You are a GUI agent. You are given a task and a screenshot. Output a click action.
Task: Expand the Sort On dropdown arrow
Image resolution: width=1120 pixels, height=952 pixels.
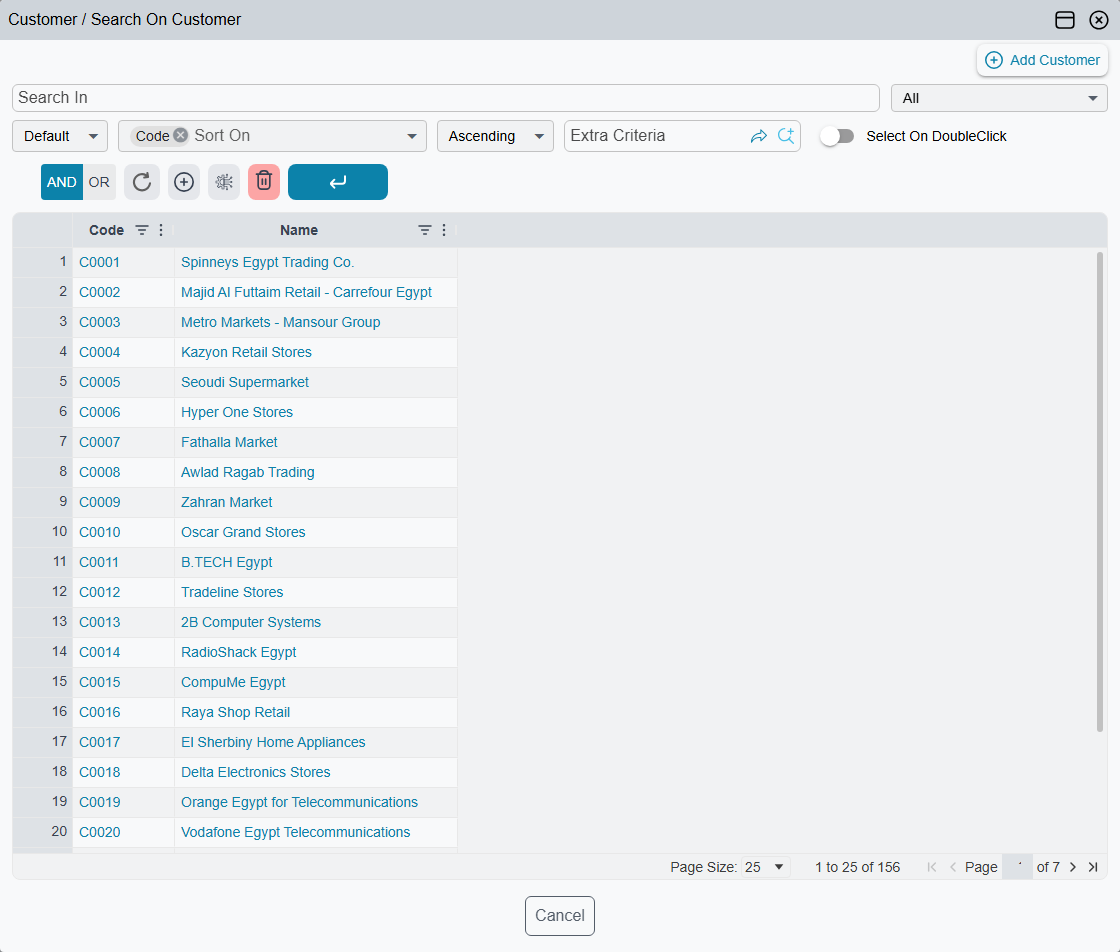pyautogui.click(x=411, y=136)
